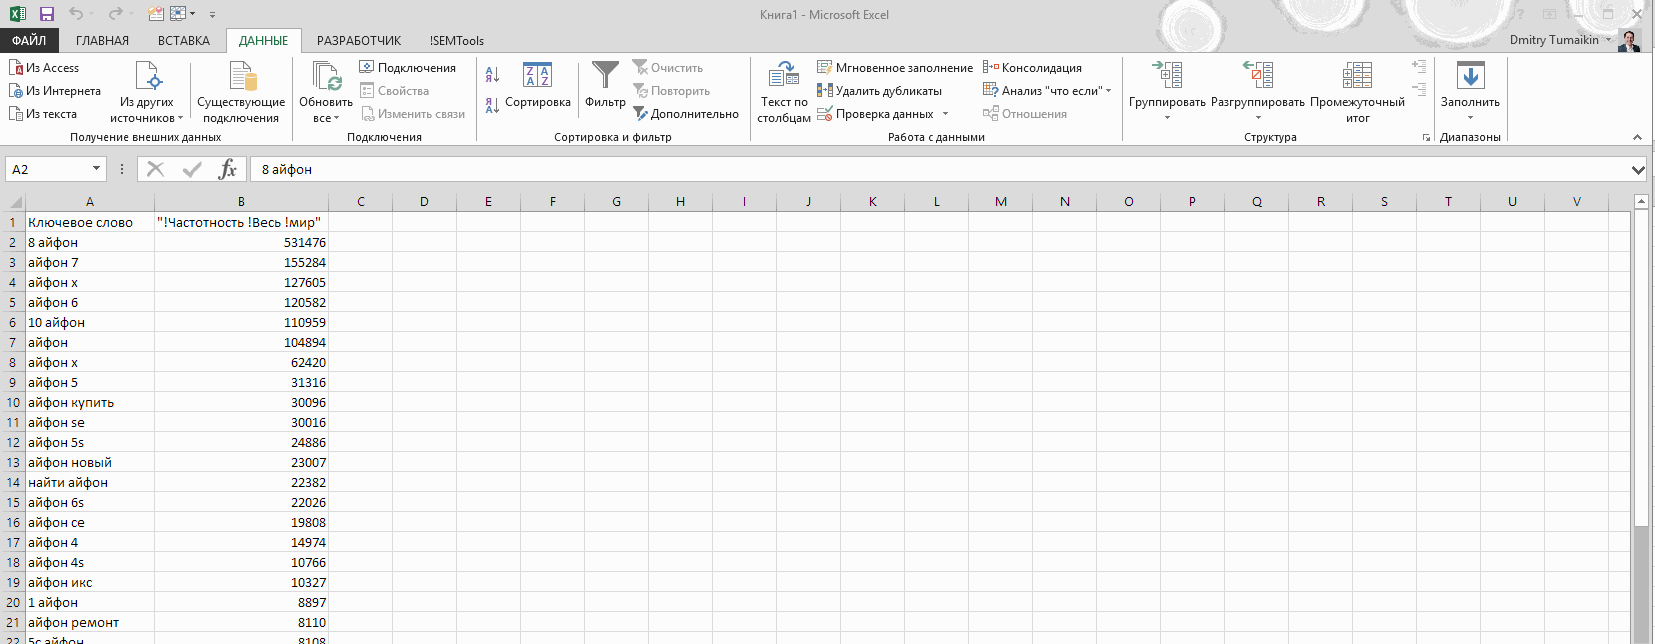The image size is (1655, 644).
Task: Select row 10 header
Action: coord(13,402)
